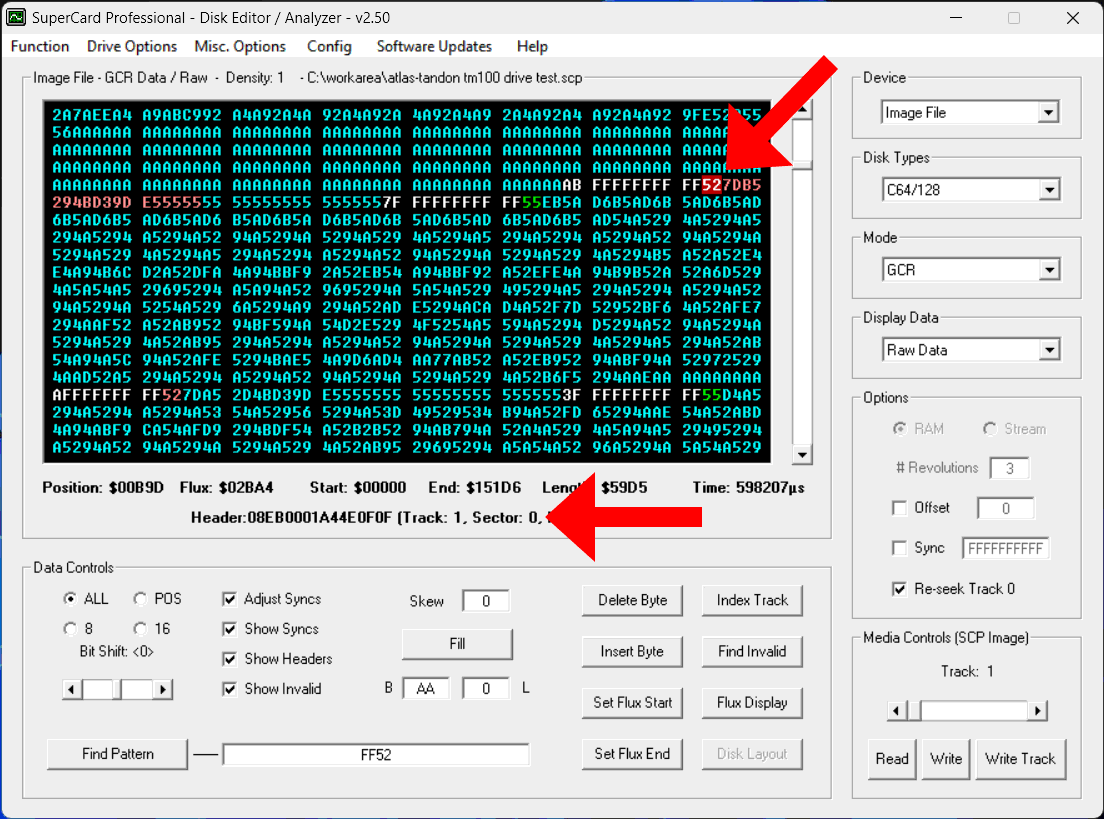This screenshot has height=819, width=1104.
Task: Click the Fill button
Action: (x=457, y=644)
